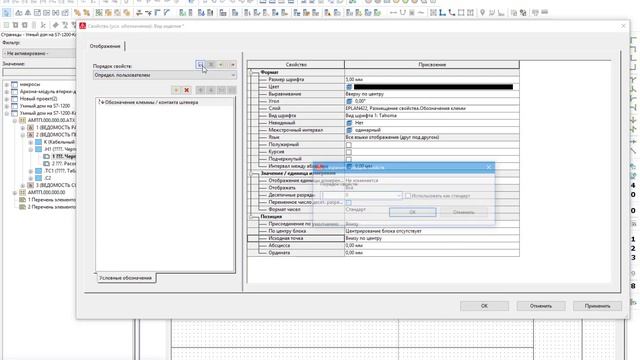
Task: Click the digit 4 icon in right toolbar
Action: tap(633, 185)
